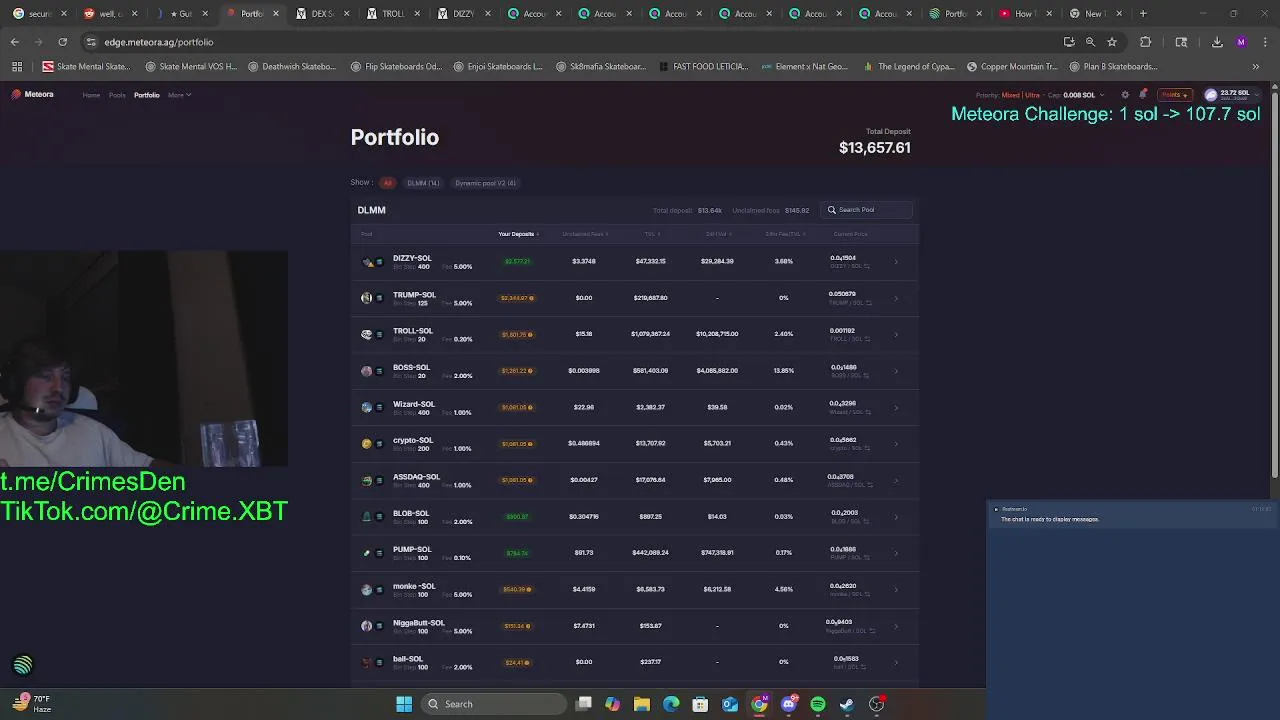Click the TROLL-SOL token pair icon
Viewport: 1280px width, 720px height.
coord(372,334)
